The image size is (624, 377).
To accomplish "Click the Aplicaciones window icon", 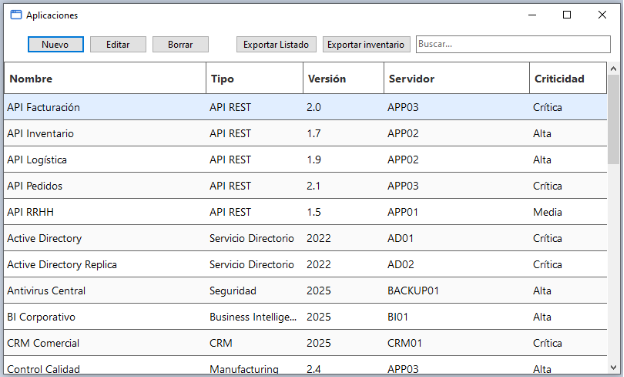I will [x=16, y=15].
